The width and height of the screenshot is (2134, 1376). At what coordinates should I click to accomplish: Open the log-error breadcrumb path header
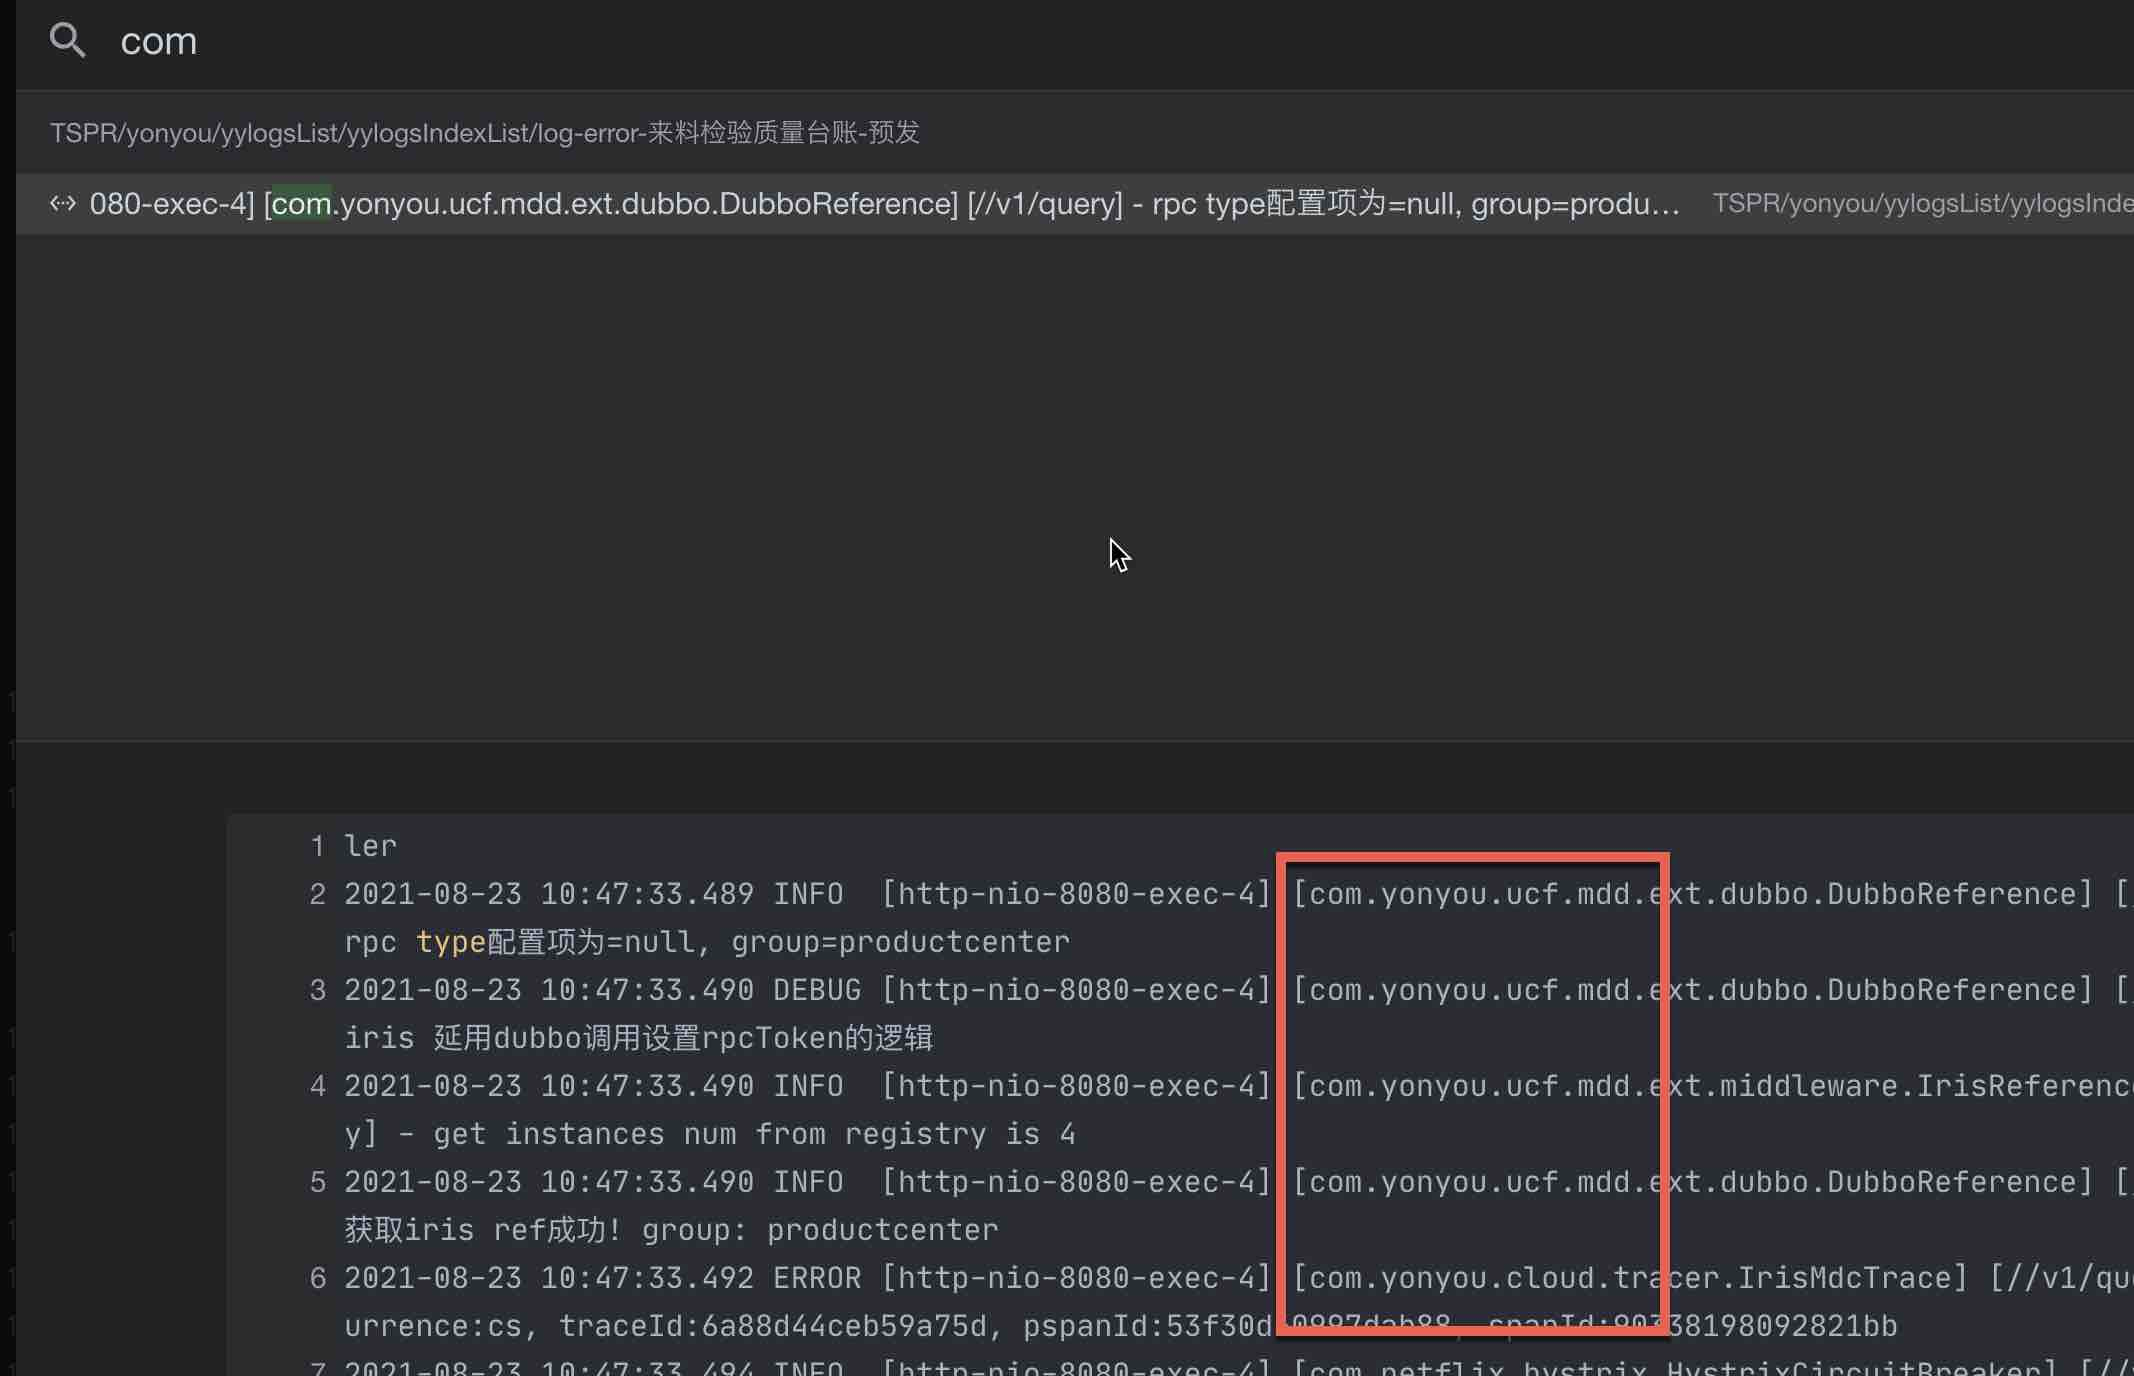point(484,132)
